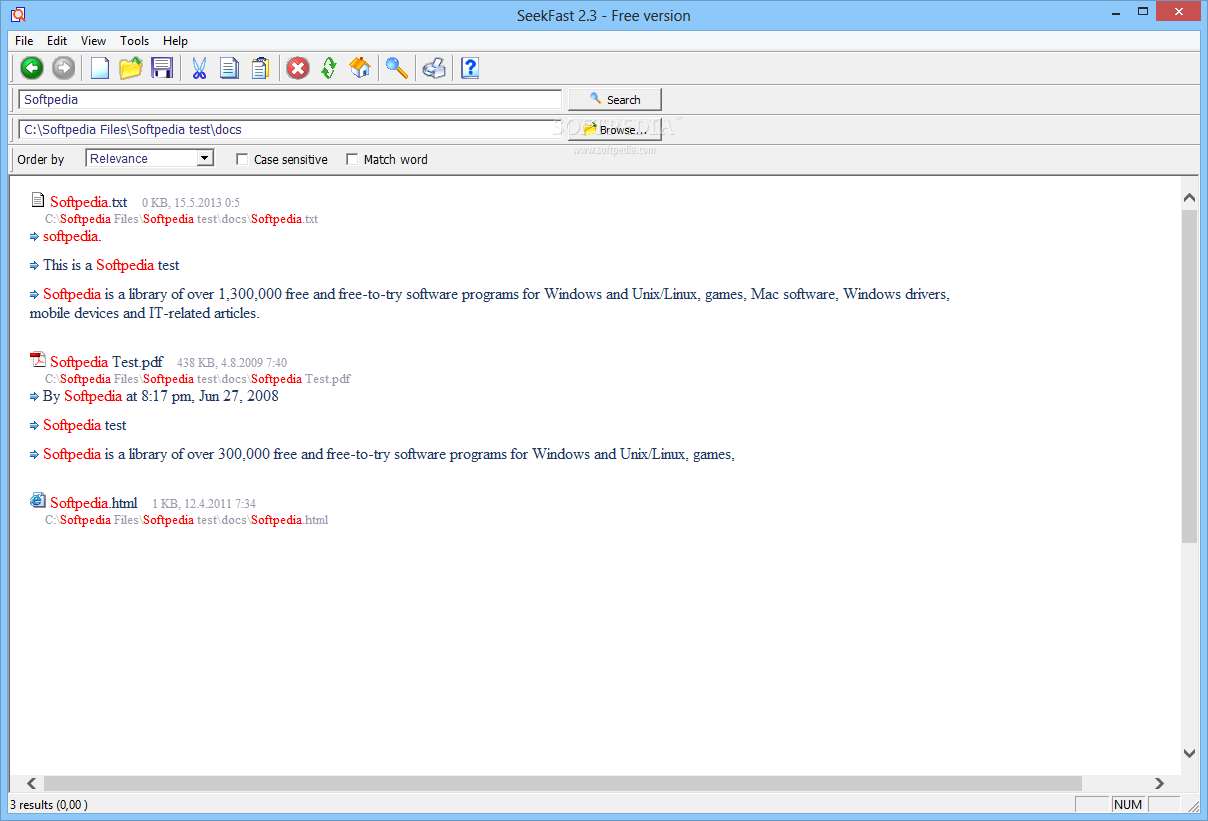This screenshot has width=1208, height=821.
Task: Click the Search button
Action: coord(615,100)
